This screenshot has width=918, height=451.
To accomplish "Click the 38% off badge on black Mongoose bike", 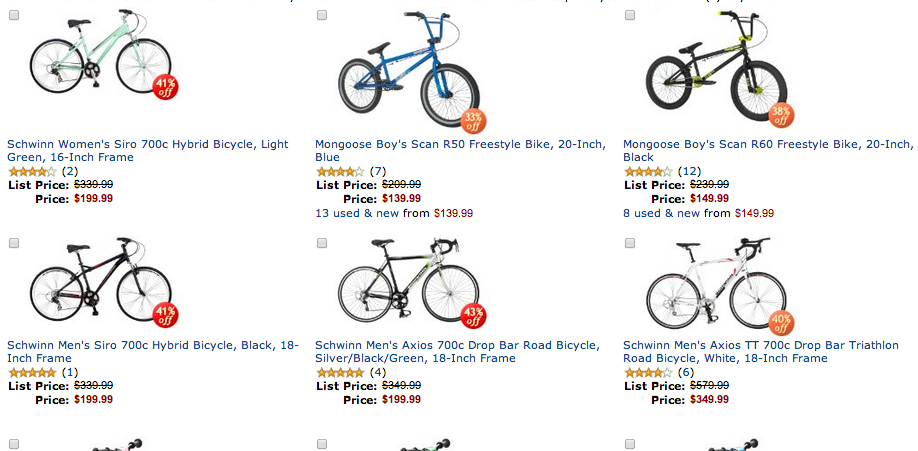I will point(781,116).
